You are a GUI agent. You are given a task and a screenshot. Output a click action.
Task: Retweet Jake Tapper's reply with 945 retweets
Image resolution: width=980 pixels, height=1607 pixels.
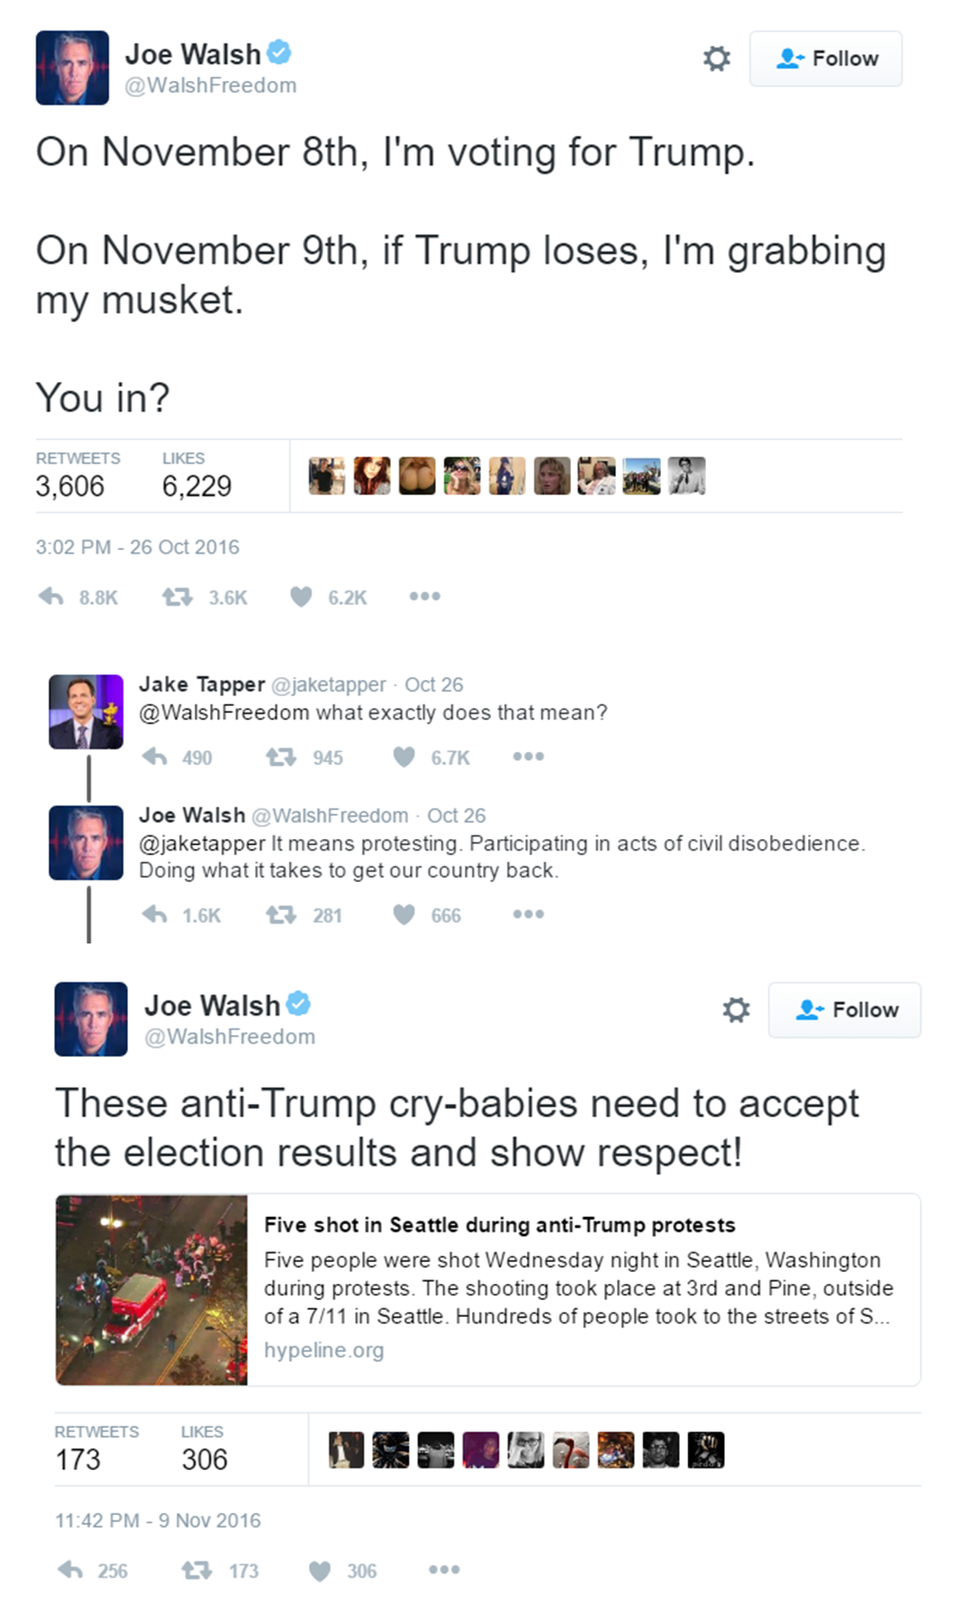click(x=281, y=757)
